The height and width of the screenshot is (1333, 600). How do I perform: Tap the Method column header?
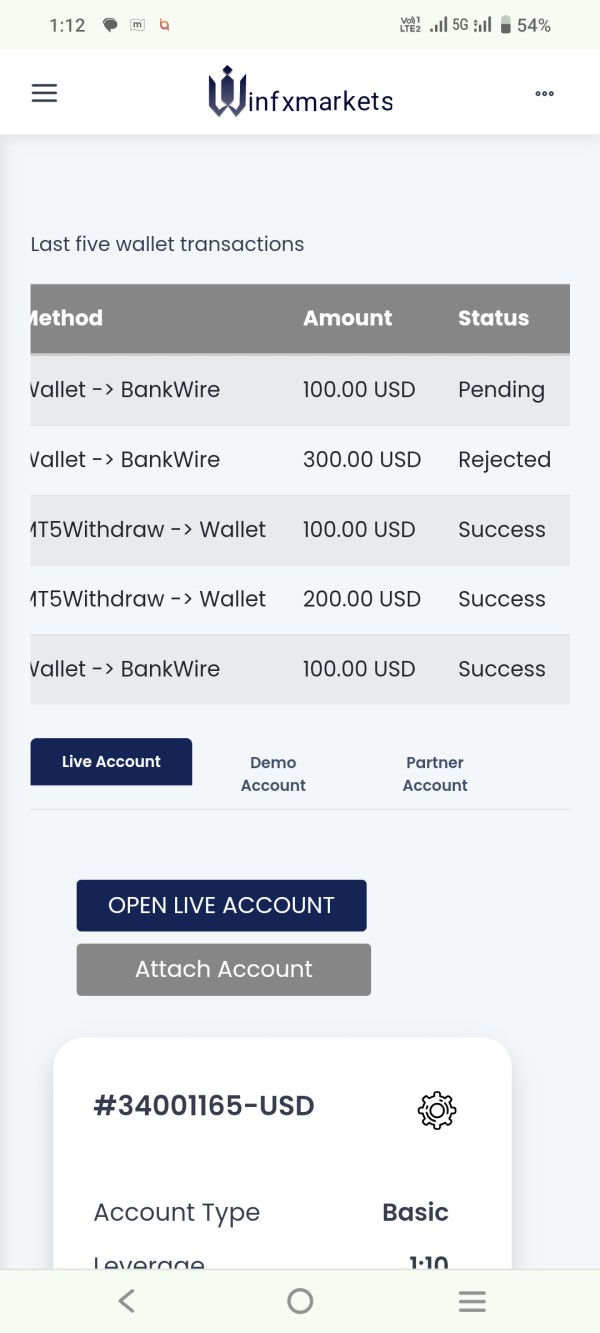tap(66, 318)
